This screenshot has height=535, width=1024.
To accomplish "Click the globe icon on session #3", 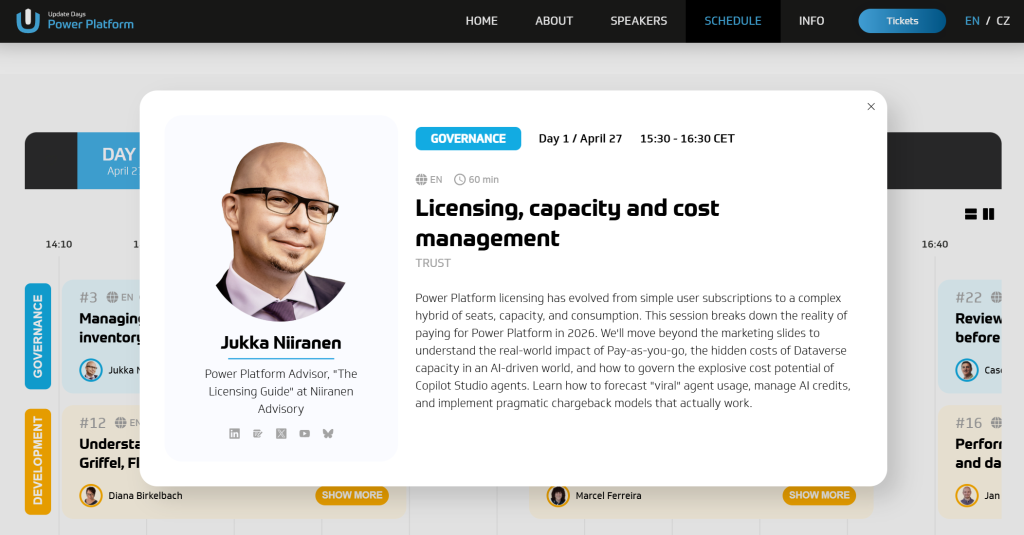I will pyautogui.click(x=112, y=297).
